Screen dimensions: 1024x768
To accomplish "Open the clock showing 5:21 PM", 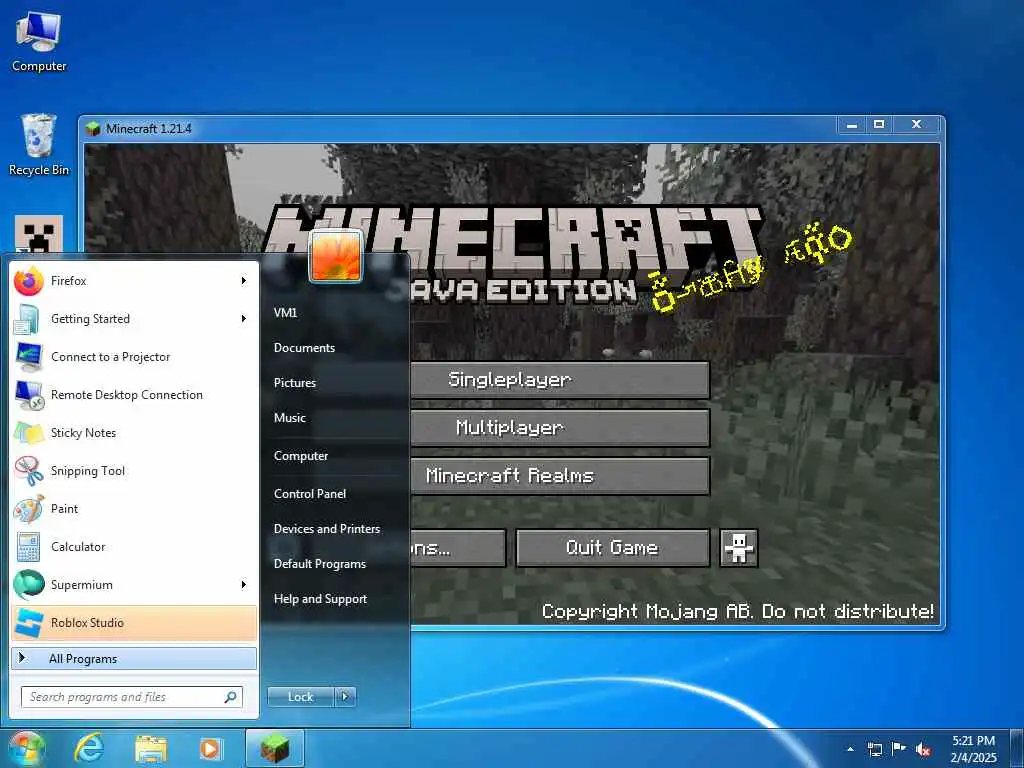I will [973, 749].
